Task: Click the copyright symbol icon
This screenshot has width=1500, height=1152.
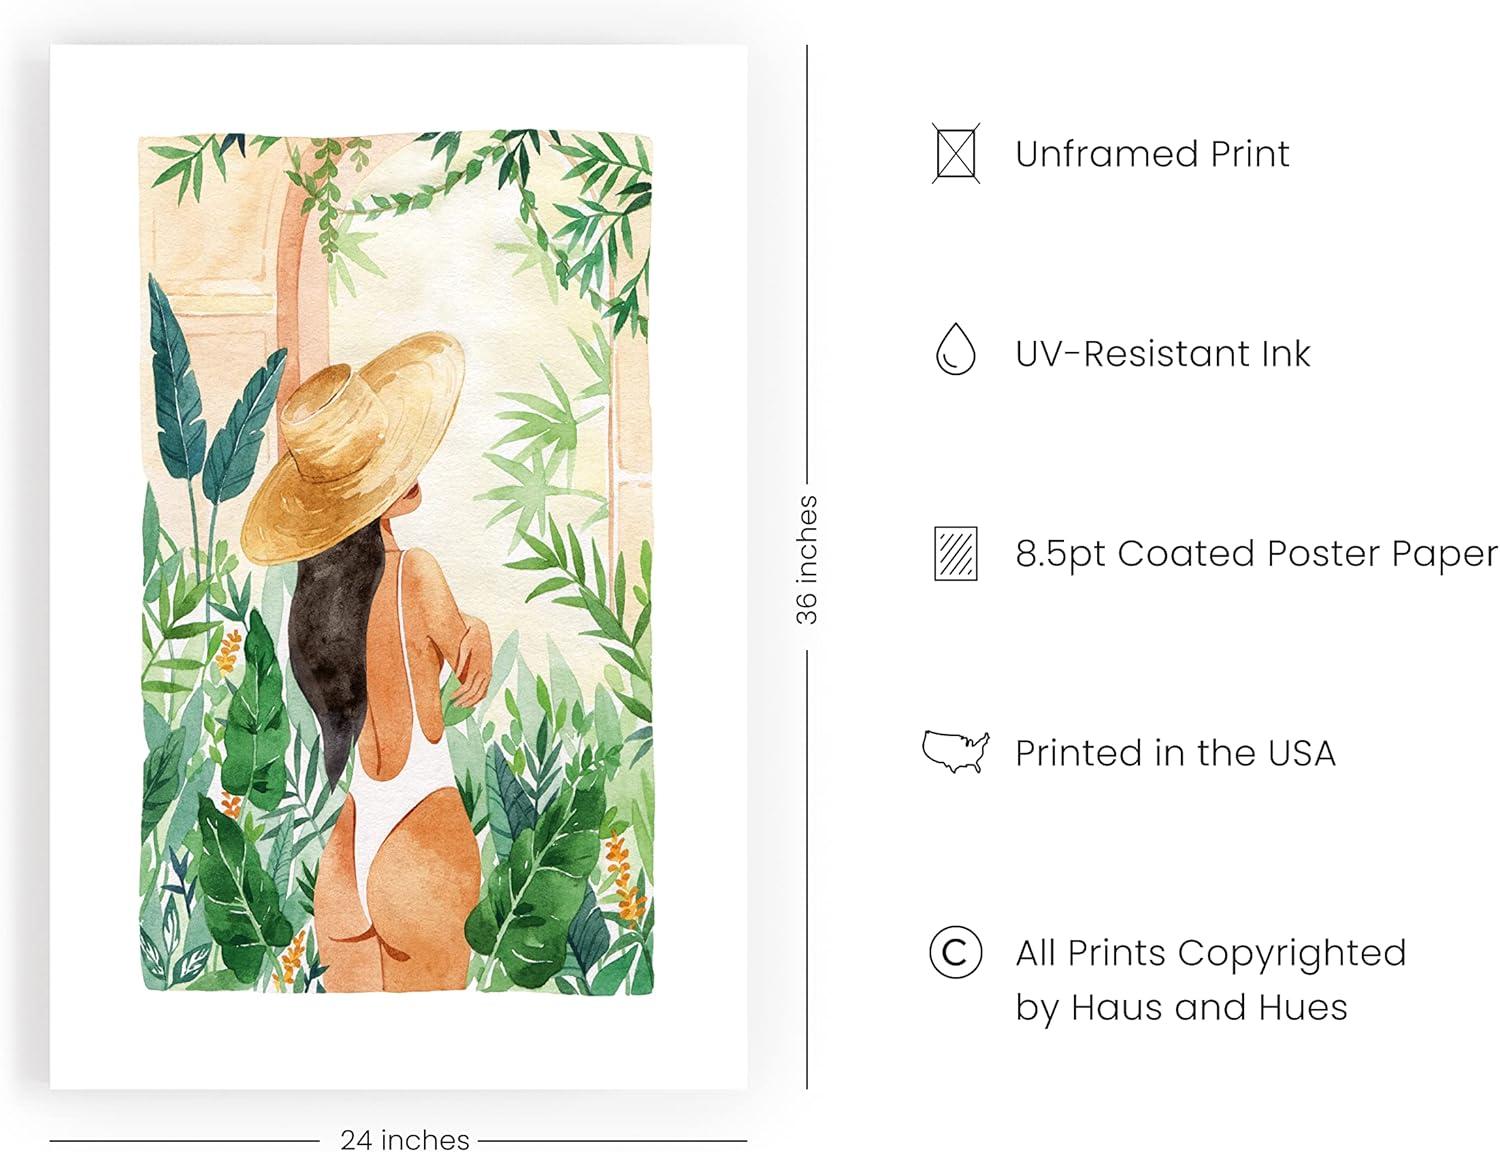Action: 956,952
